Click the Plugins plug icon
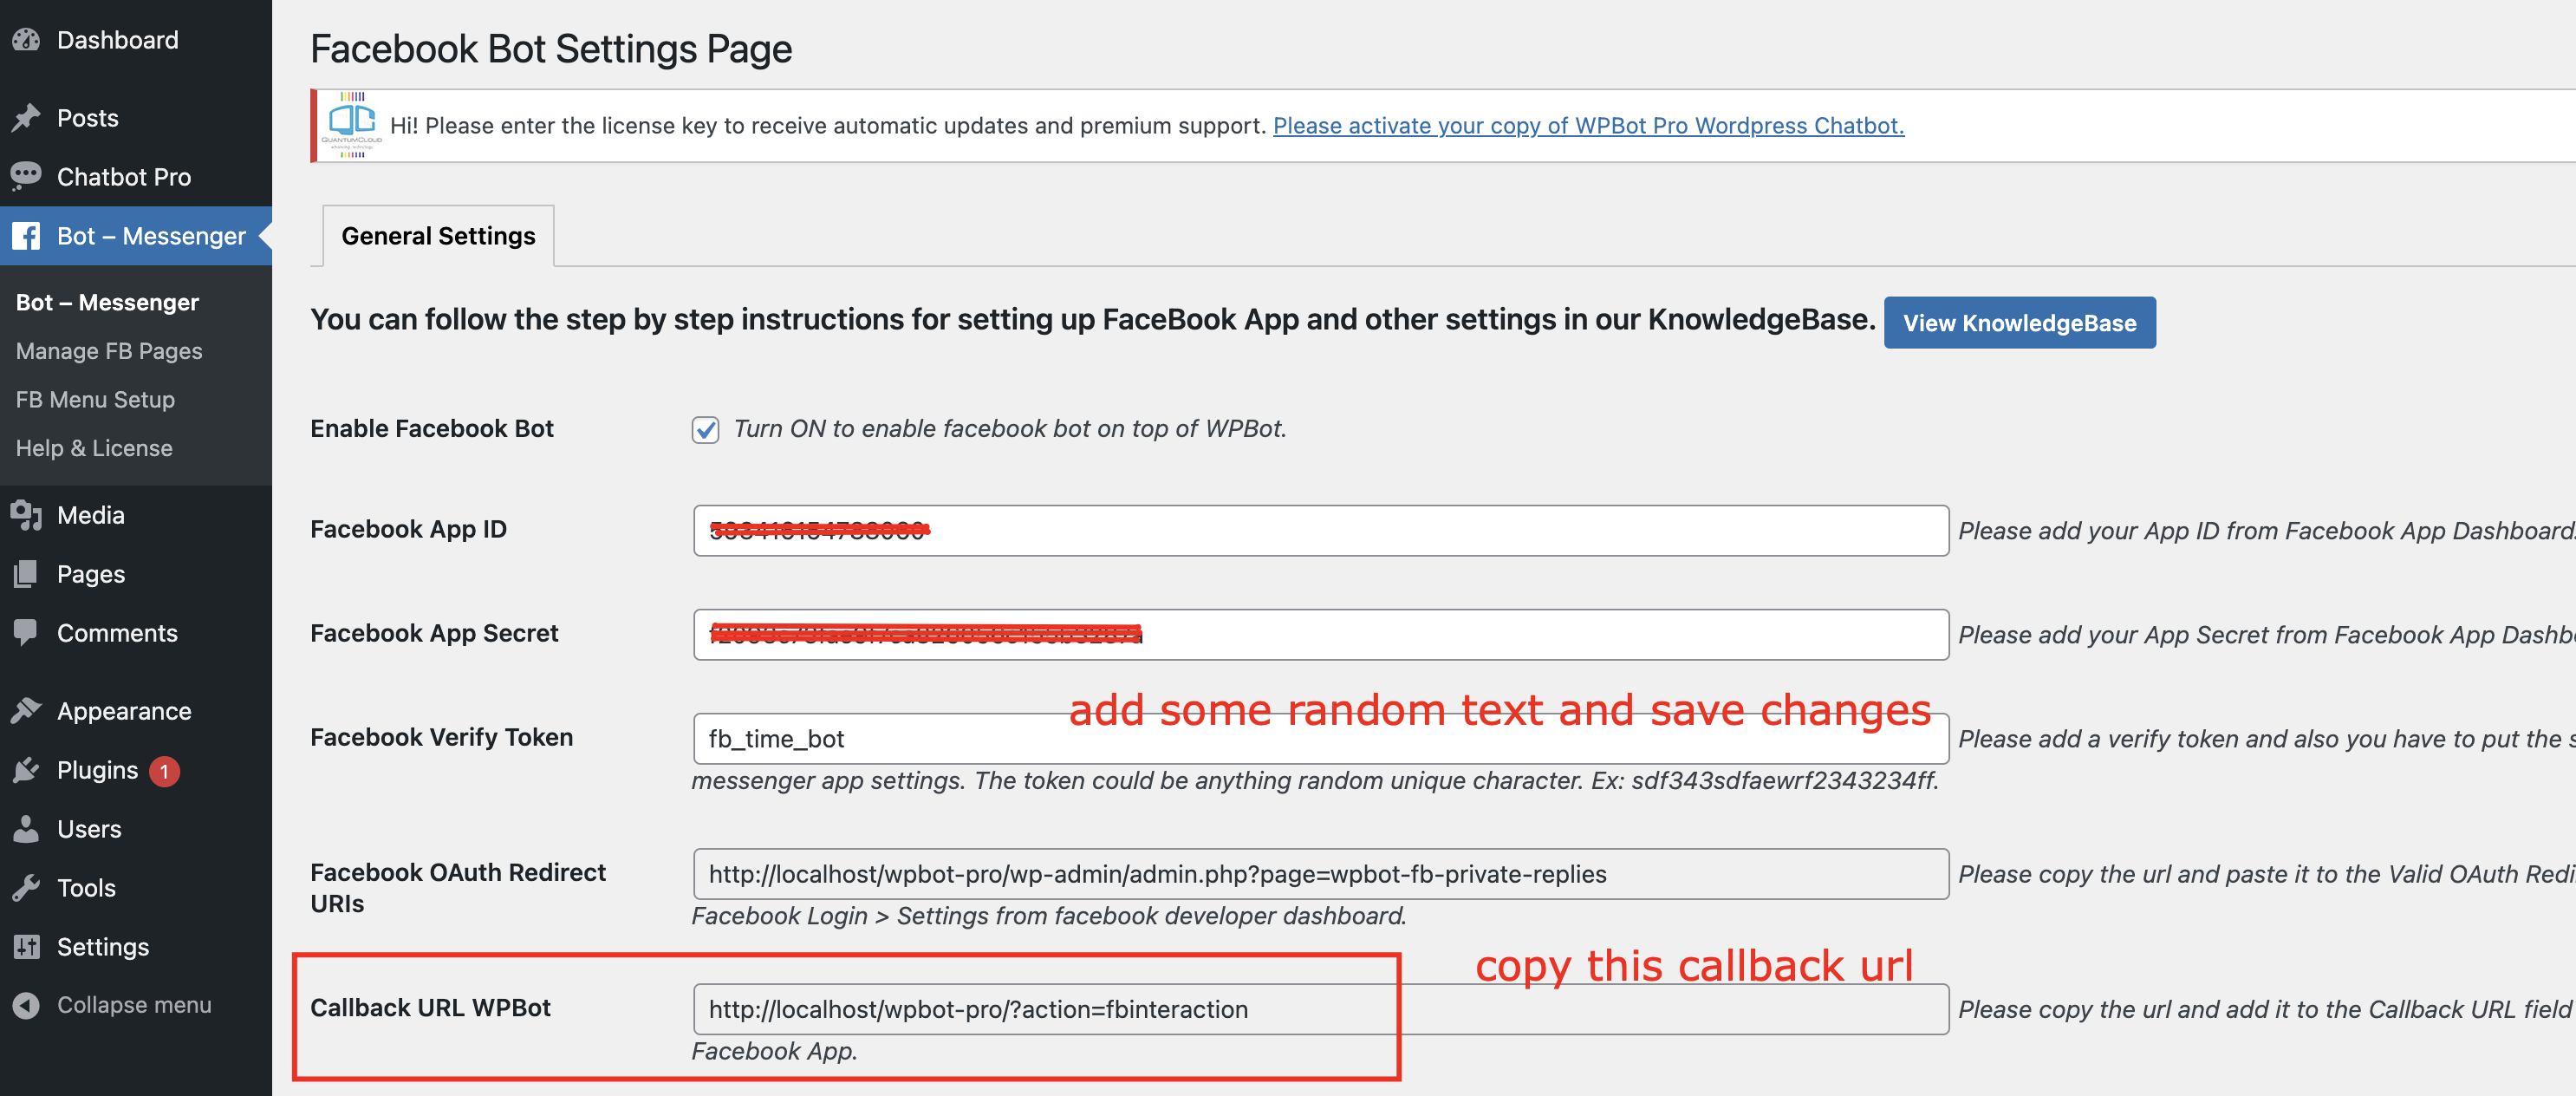This screenshot has width=2576, height=1096. point(26,770)
